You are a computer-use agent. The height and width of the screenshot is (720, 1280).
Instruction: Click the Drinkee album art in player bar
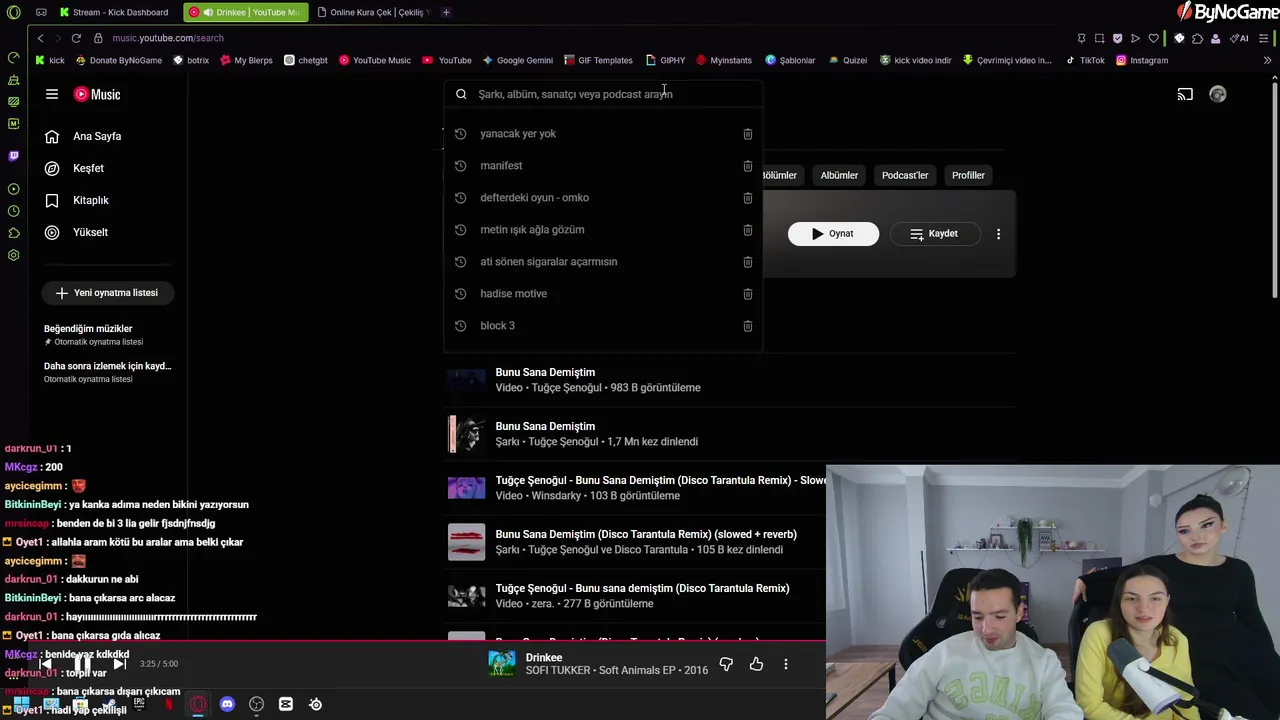click(502, 664)
